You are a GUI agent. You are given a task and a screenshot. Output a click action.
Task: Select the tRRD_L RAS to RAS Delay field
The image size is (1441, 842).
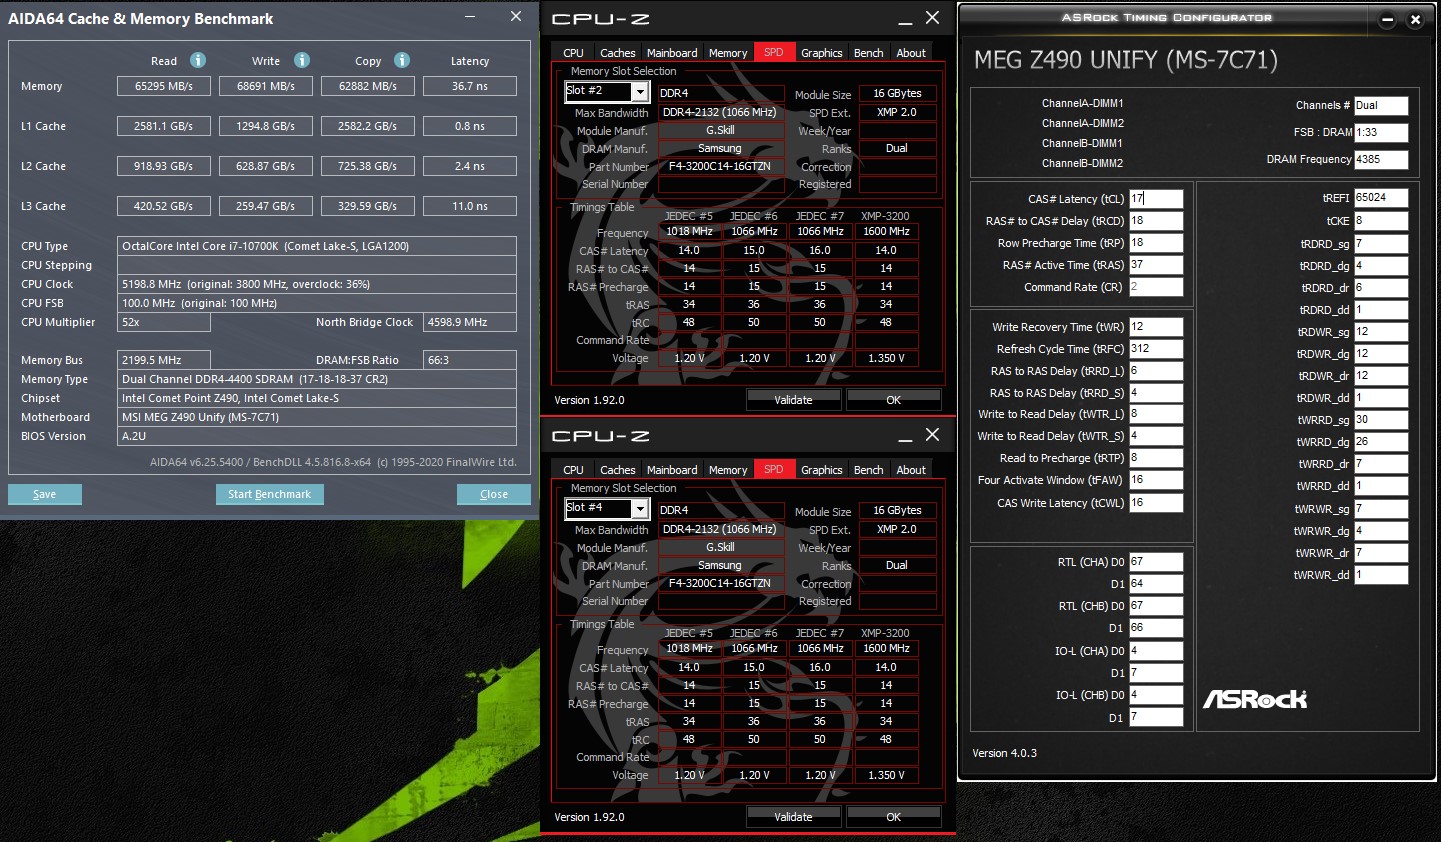pos(1156,371)
